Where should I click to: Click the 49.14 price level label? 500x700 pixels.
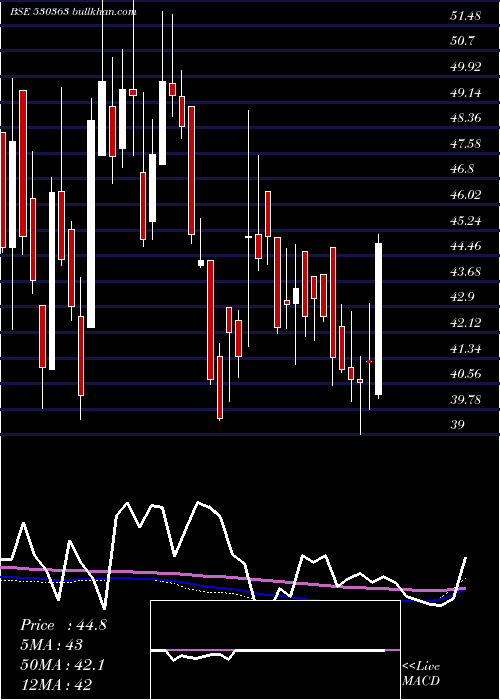coord(466,93)
